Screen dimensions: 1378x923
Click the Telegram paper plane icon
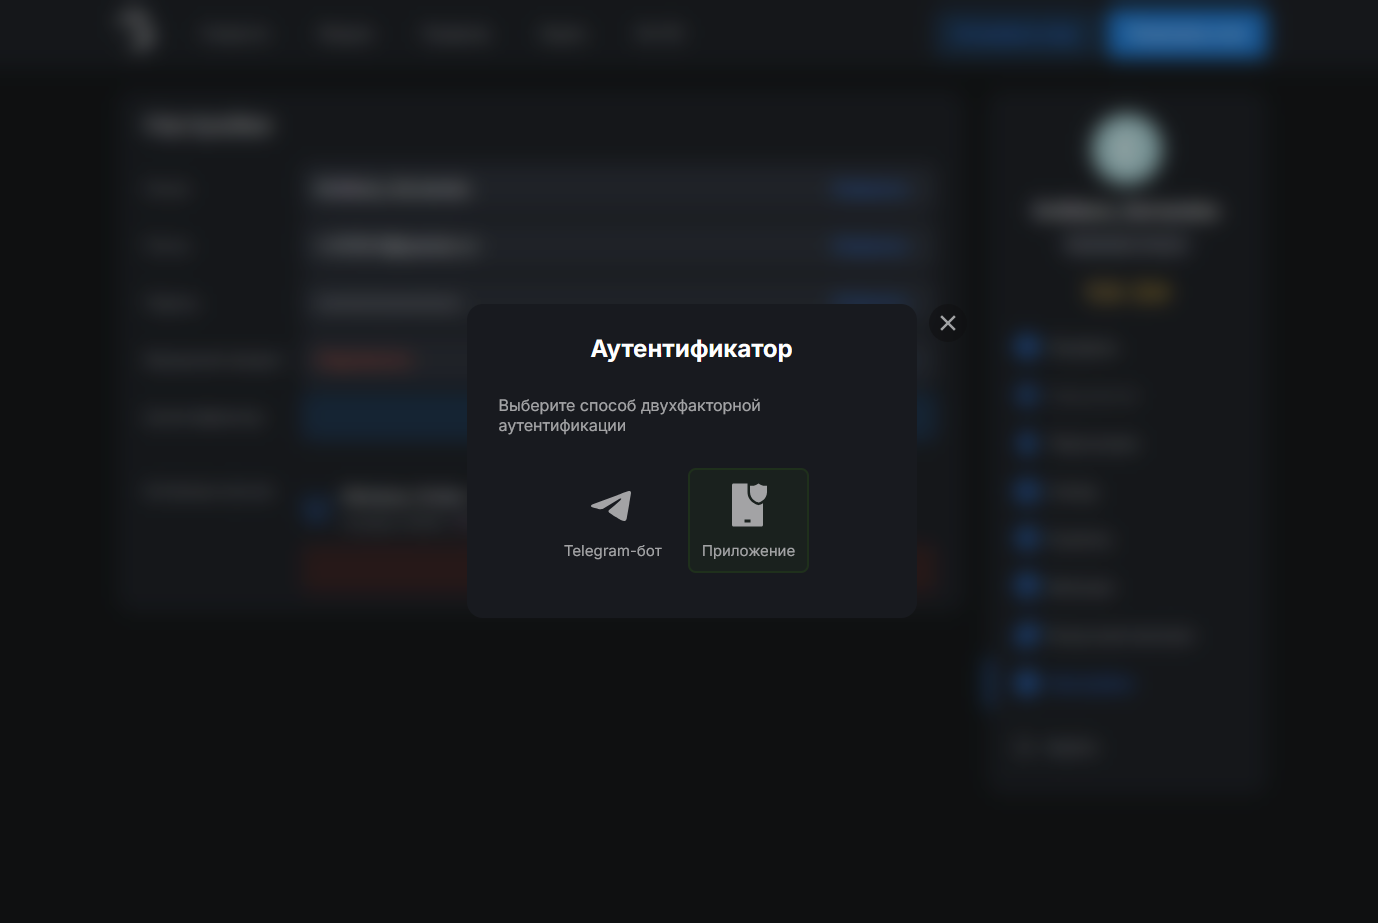[611, 505]
